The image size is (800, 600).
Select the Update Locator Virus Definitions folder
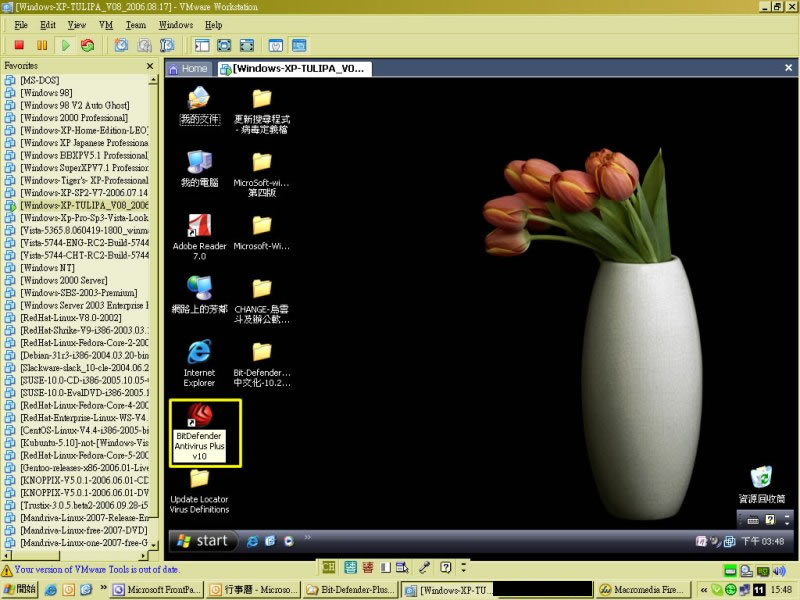pyautogui.click(x=199, y=491)
